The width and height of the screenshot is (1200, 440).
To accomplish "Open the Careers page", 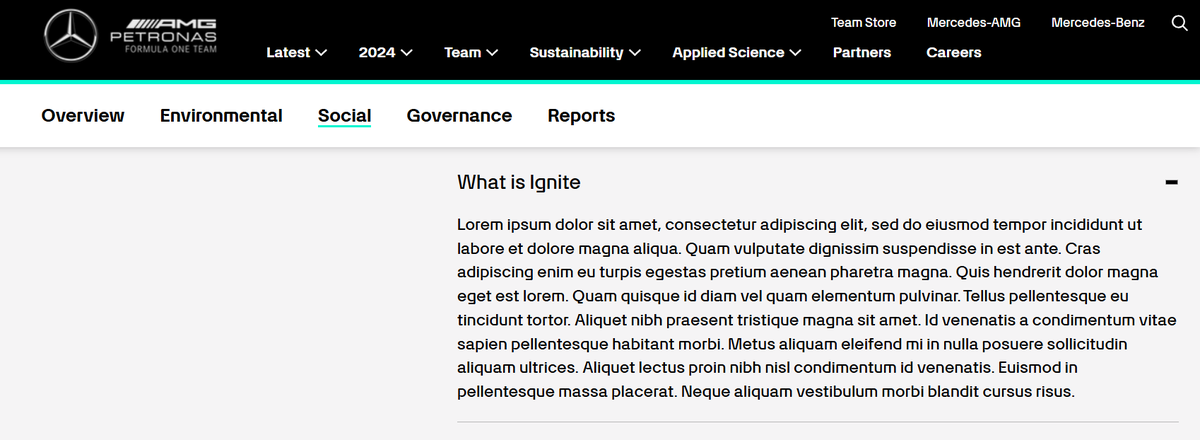I will tap(954, 52).
